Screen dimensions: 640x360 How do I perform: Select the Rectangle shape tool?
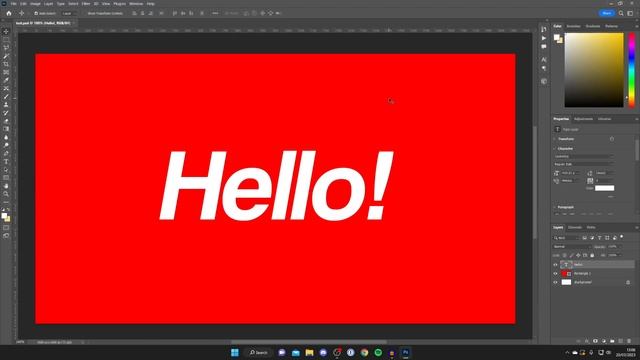pos(6,178)
